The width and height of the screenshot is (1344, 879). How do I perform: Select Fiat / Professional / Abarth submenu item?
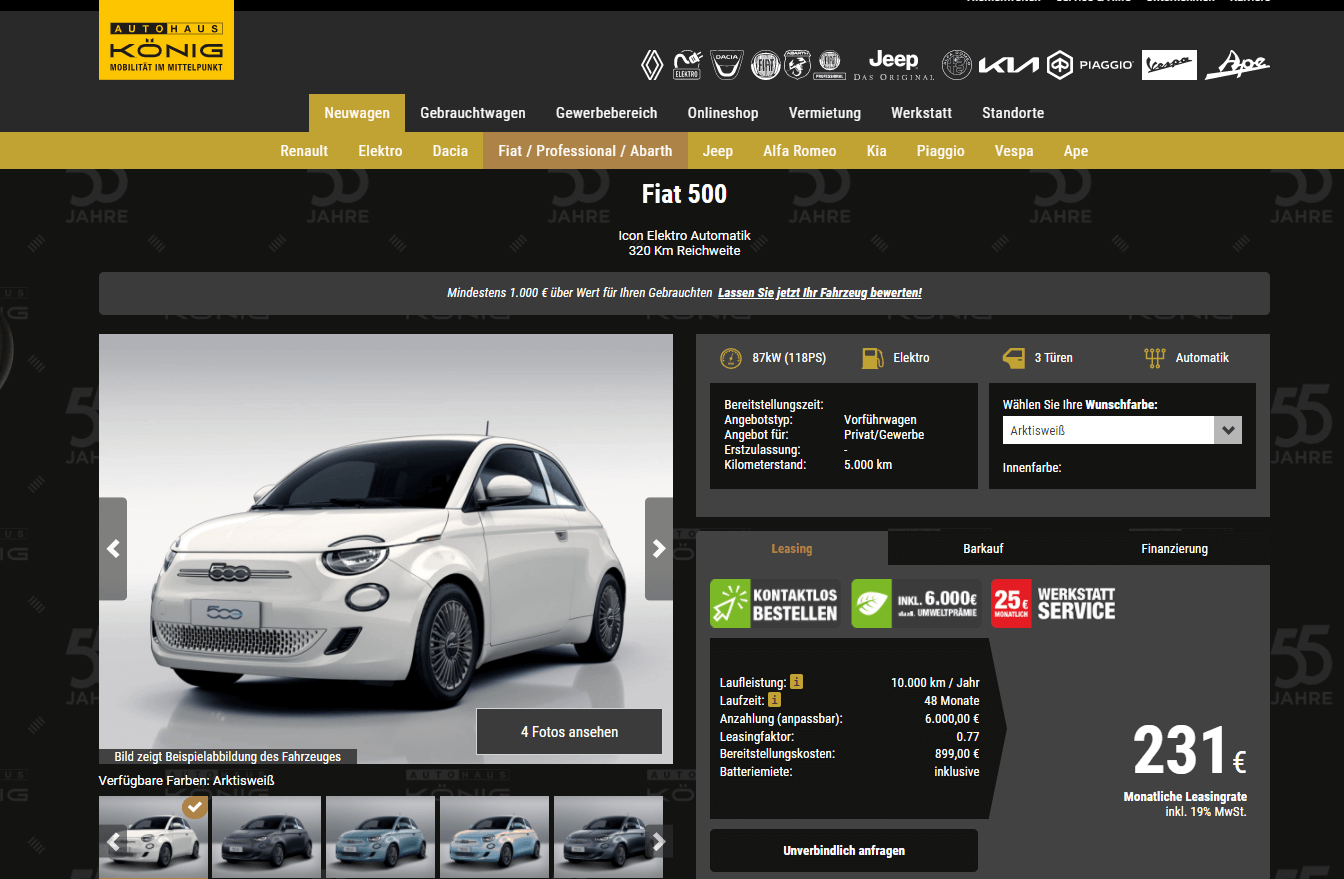coord(585,151)
